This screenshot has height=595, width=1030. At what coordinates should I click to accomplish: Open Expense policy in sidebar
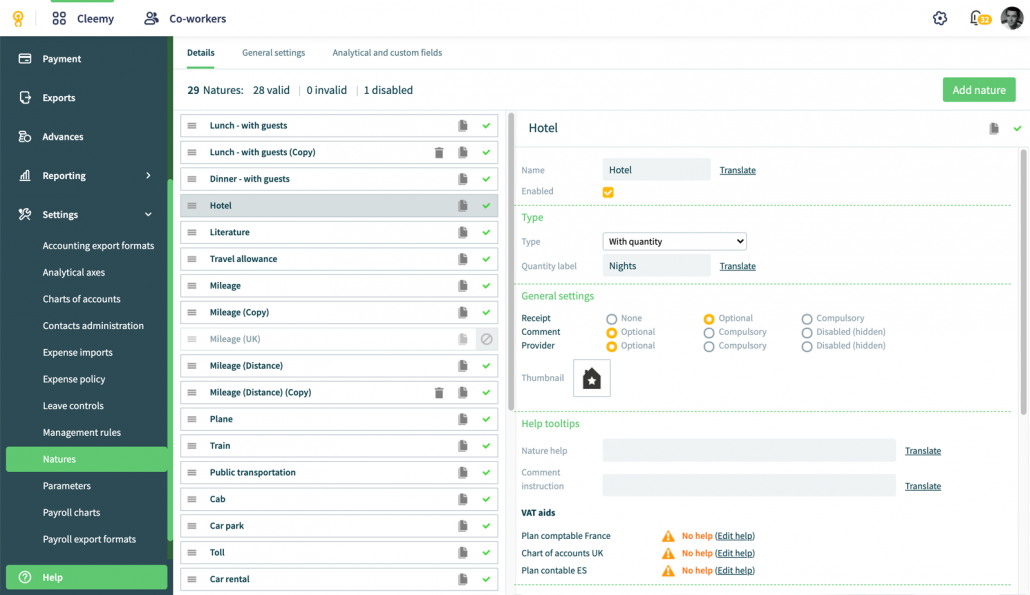click(x=74, y=379)
